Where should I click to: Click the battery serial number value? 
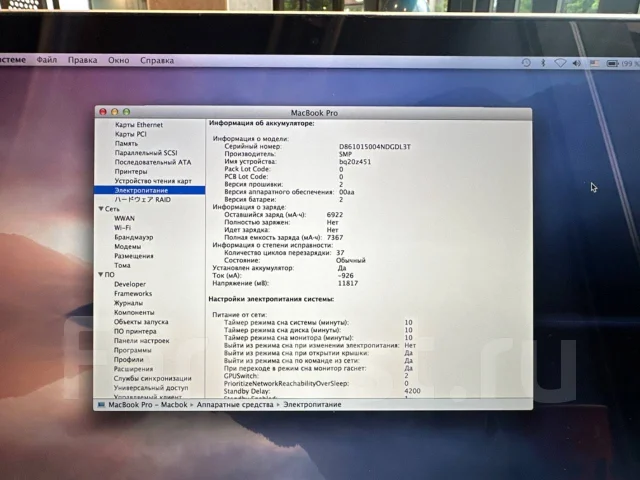[375, 147]
